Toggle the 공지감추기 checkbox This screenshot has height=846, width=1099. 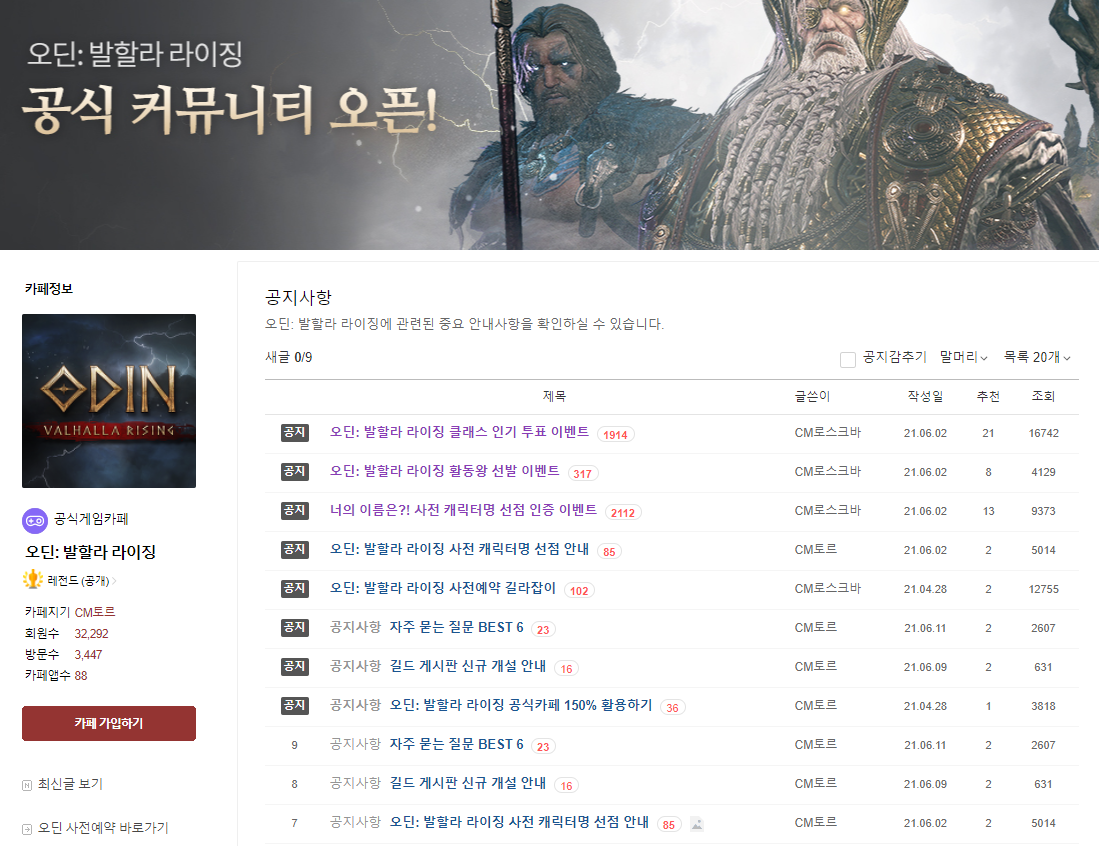click(847, 360)
